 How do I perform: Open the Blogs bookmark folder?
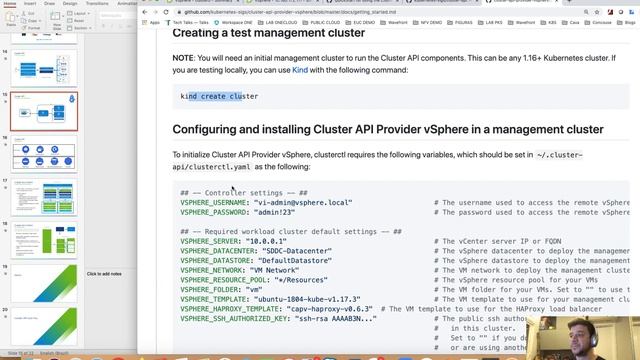point(626,23)
